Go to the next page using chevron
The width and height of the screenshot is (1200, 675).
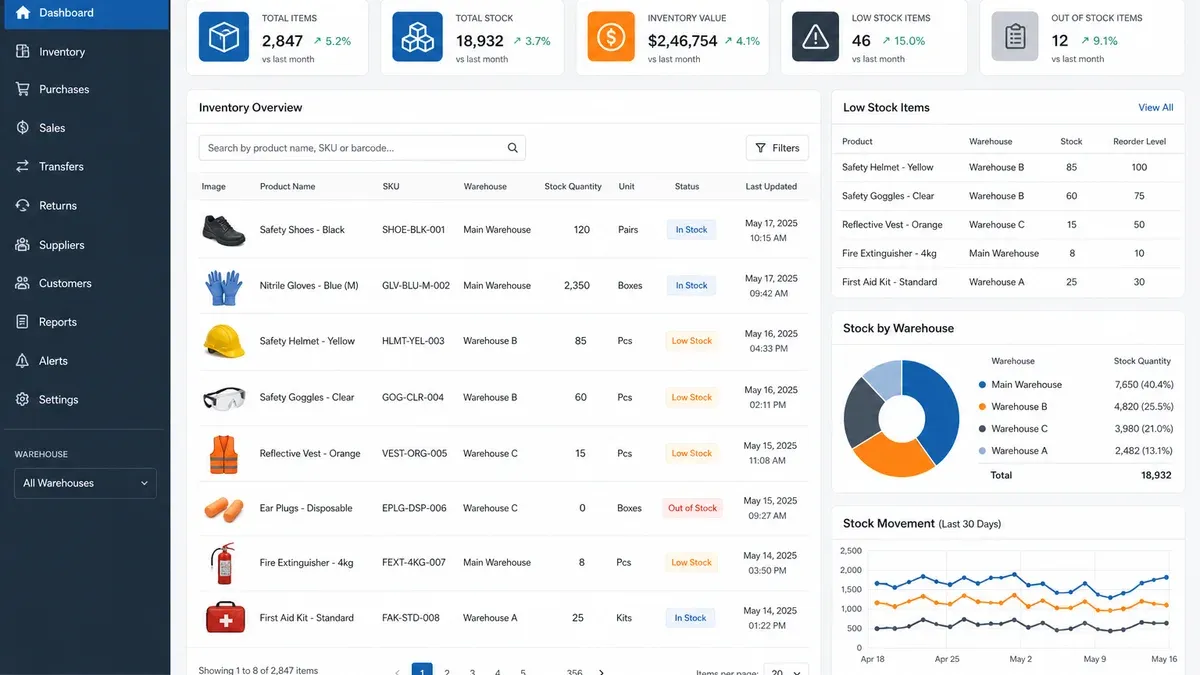[601, 672]
